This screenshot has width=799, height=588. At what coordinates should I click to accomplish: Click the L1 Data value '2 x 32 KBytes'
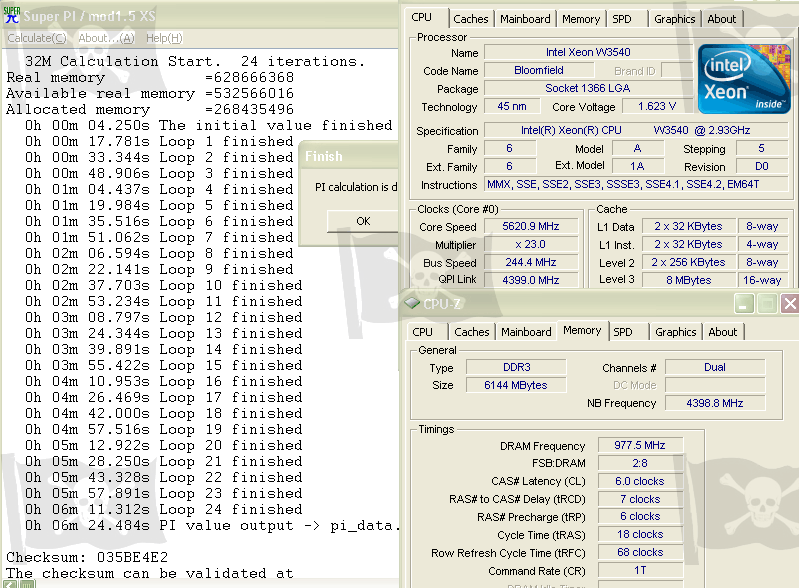point(688,226)
